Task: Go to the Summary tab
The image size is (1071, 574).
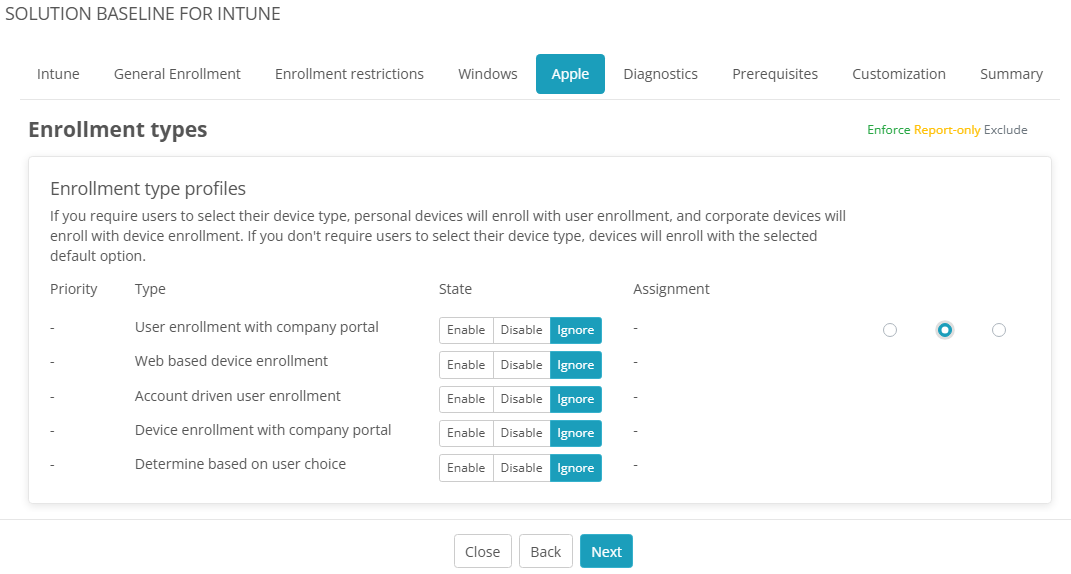Action: [x=1011, y=74]
